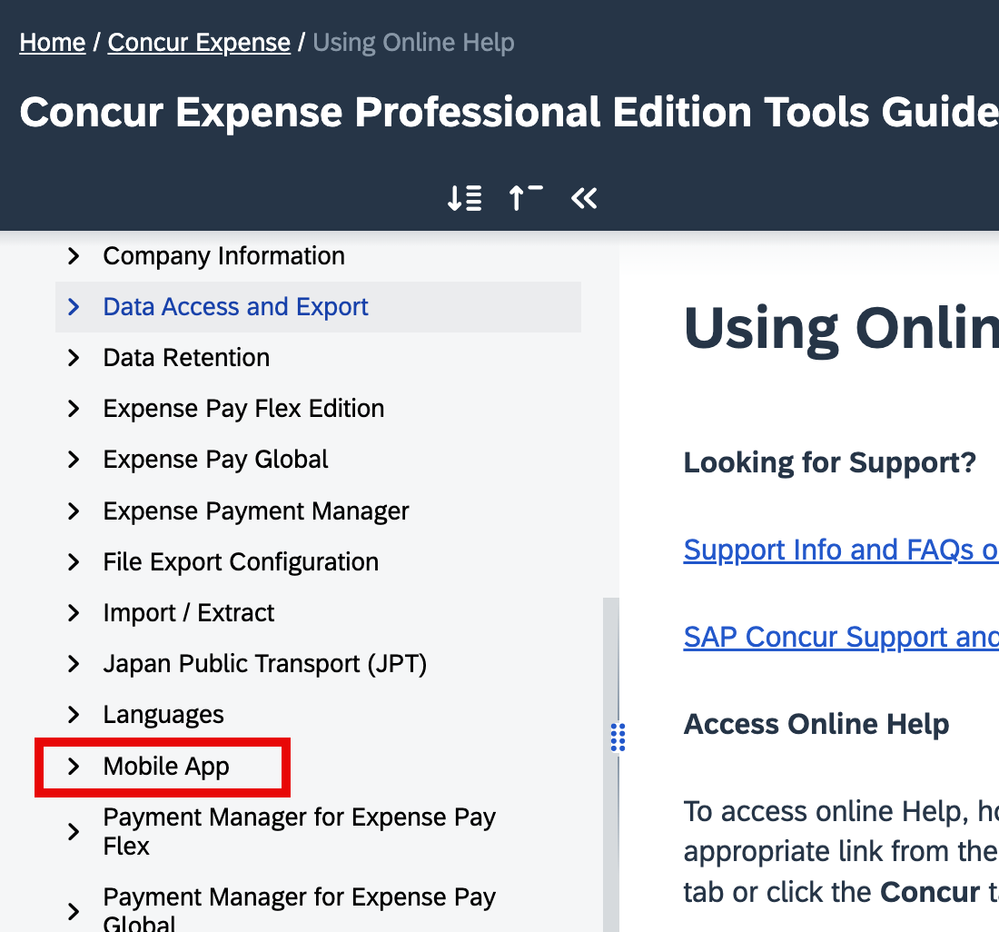Click the collapse all topics icon
The width and height of the screenshot is (999, 932).
point(526,198)
